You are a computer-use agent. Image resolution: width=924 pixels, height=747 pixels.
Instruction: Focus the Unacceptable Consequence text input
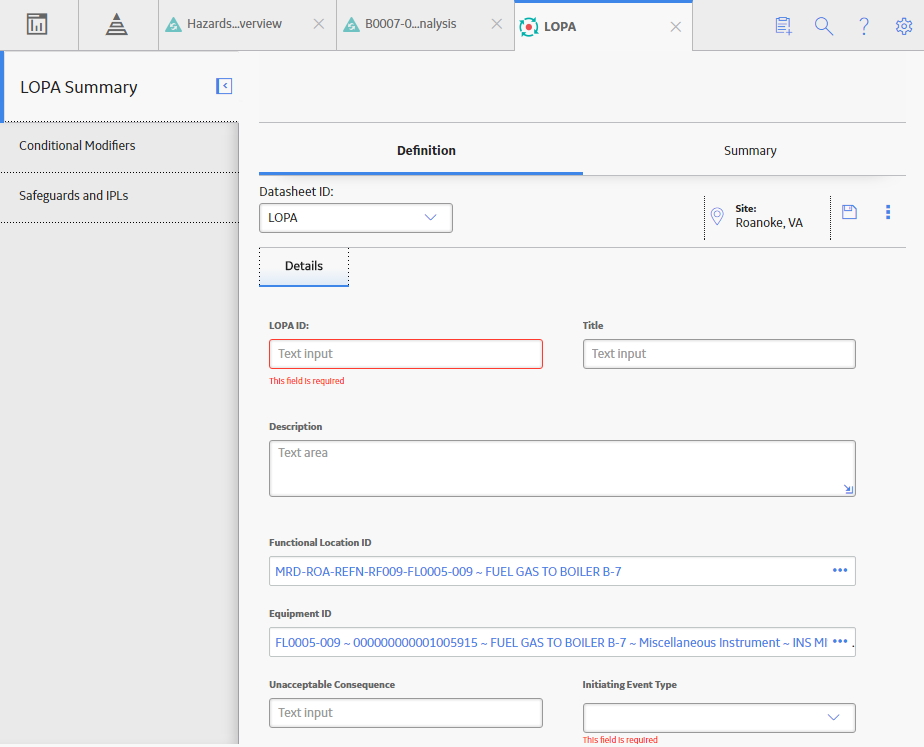(406, 713)
